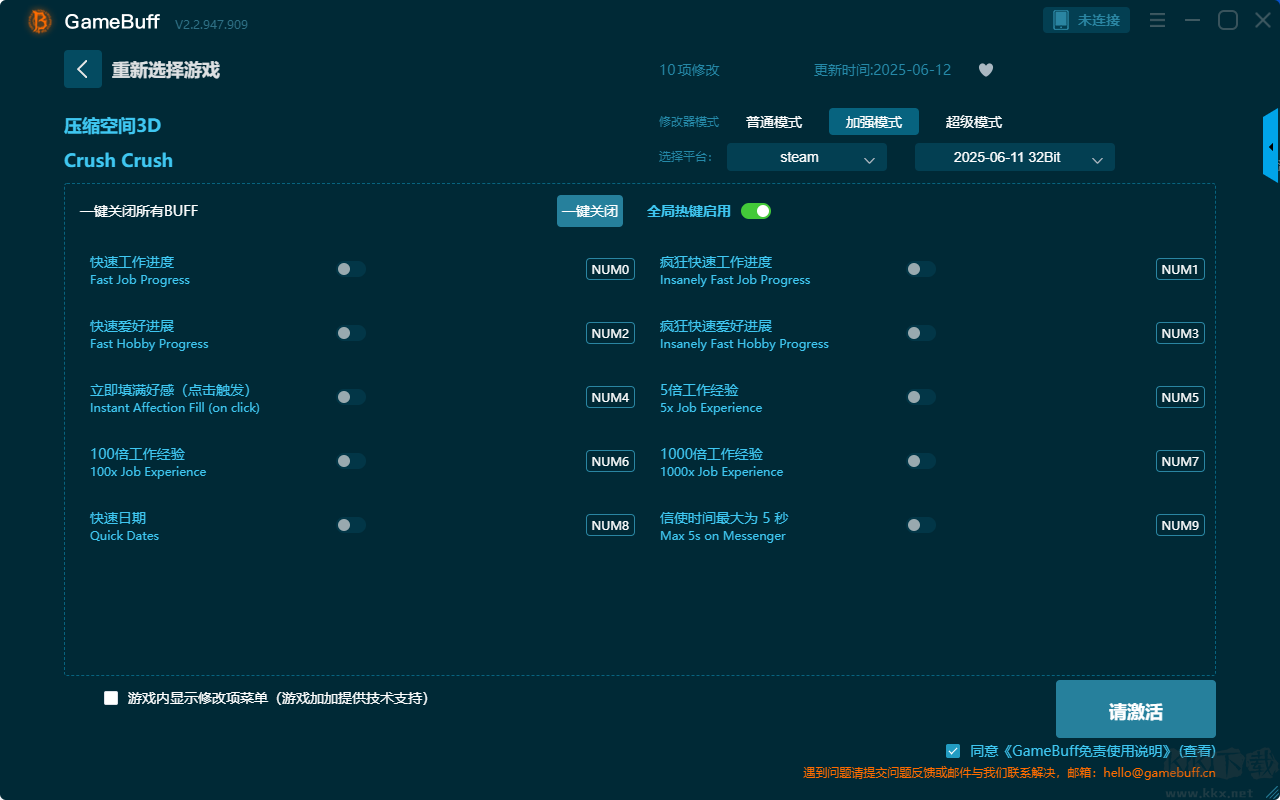Viewport: 1280px width, 800px height.
Task: Enable Fast Hobby Progress switch
Action: [351, 333]
